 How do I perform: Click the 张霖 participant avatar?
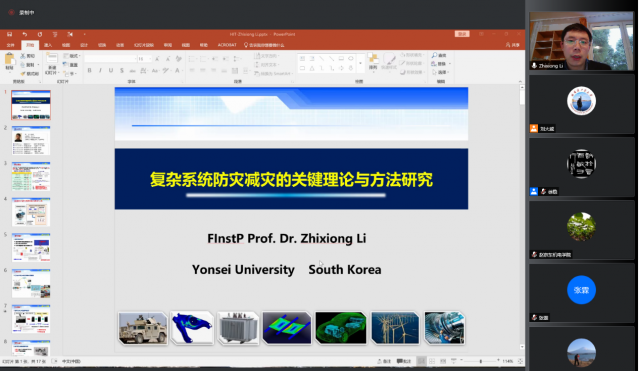pyautogui.click(x=581, y=290)
